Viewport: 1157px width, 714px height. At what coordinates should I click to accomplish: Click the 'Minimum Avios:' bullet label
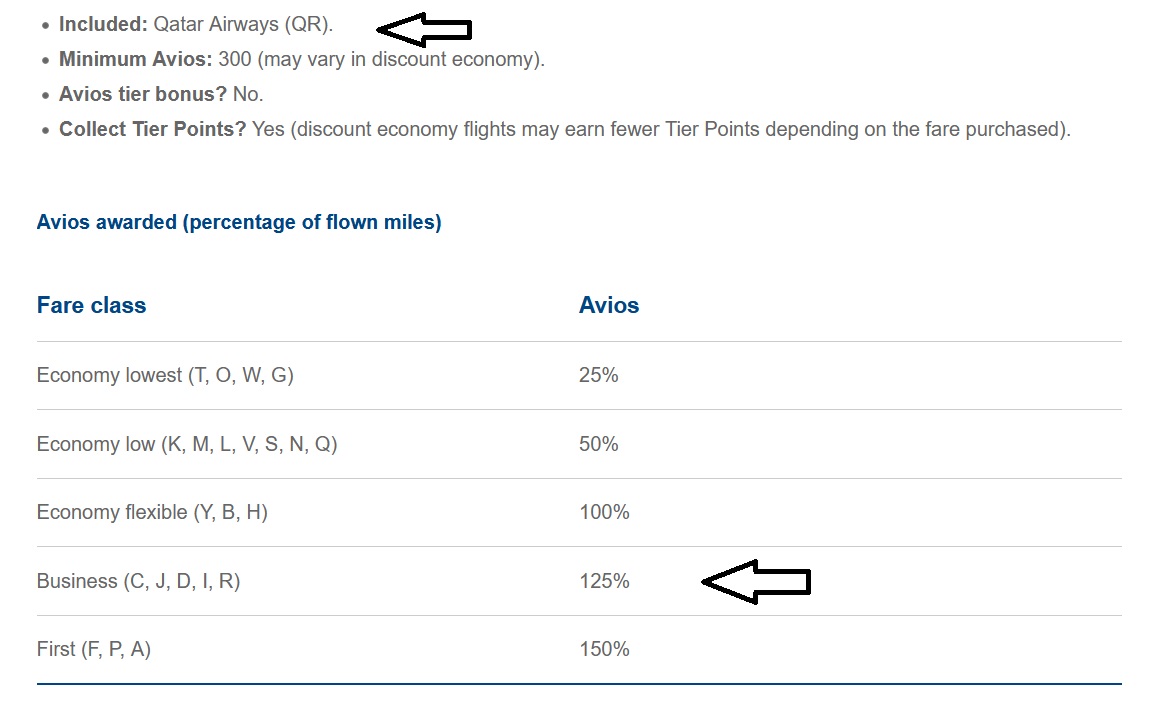click(135, 59)
